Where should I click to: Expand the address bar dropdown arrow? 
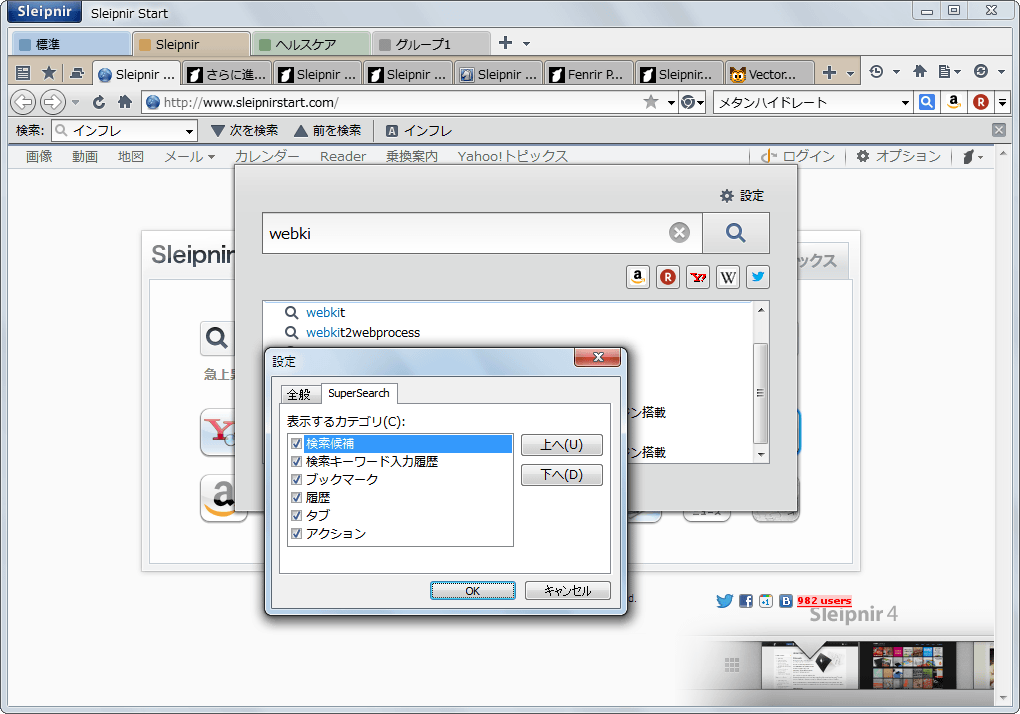(671, 103)
